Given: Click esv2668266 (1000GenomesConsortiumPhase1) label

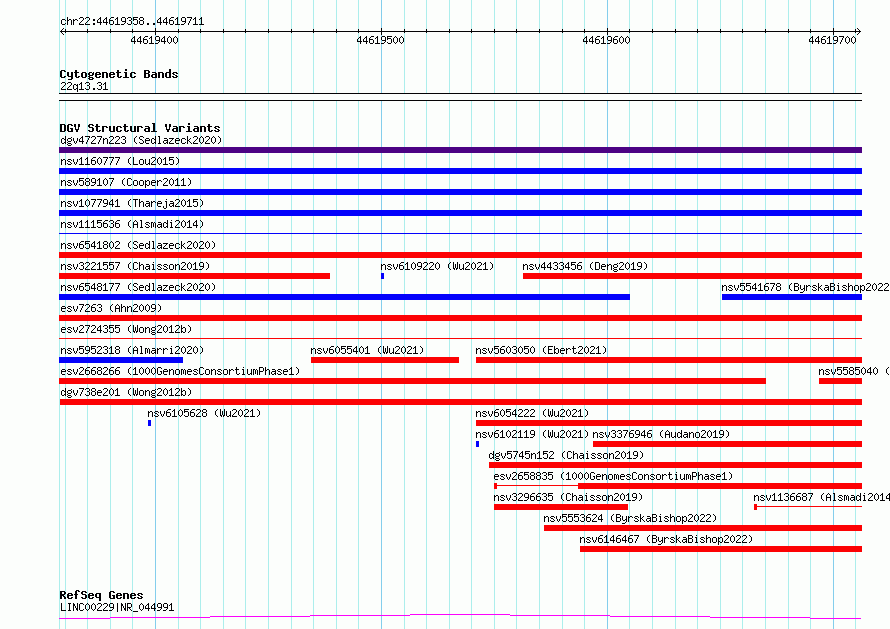Looking at the screenshot, I should 180,371.
